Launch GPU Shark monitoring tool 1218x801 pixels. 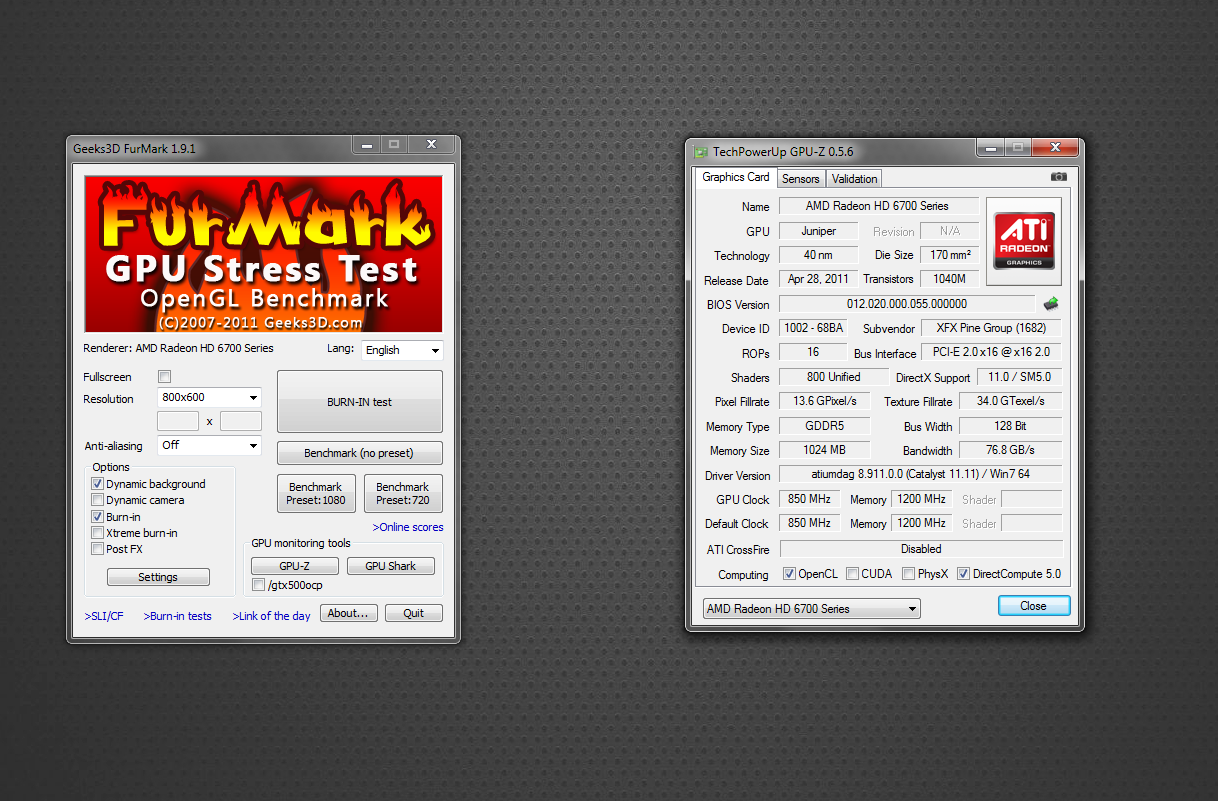(x=391, y=566)
